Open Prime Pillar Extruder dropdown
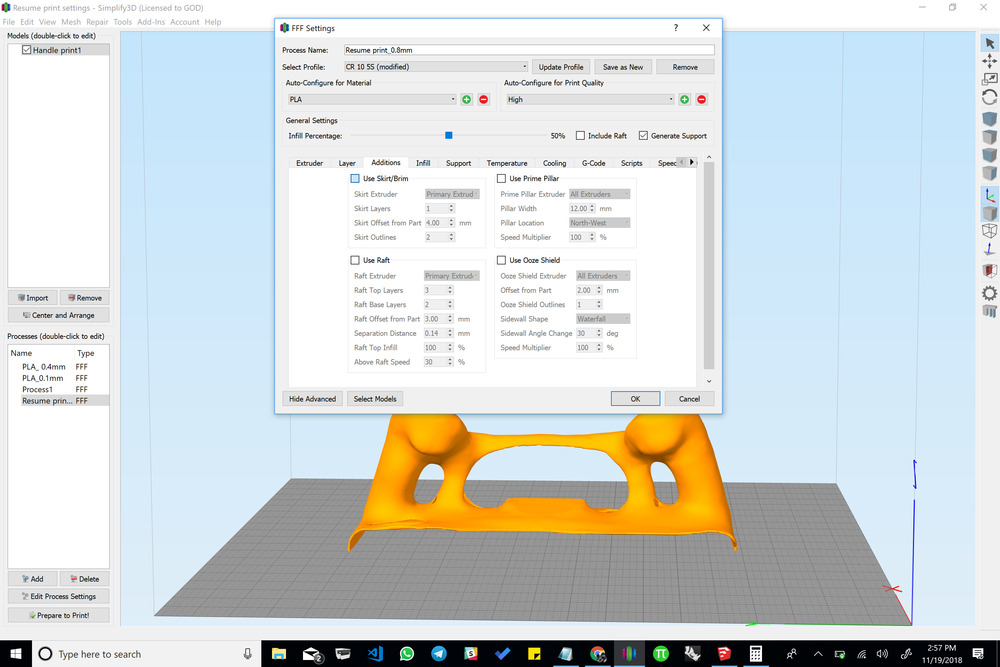The width and height of the screenshot is (1000, 667). (599, 194)
